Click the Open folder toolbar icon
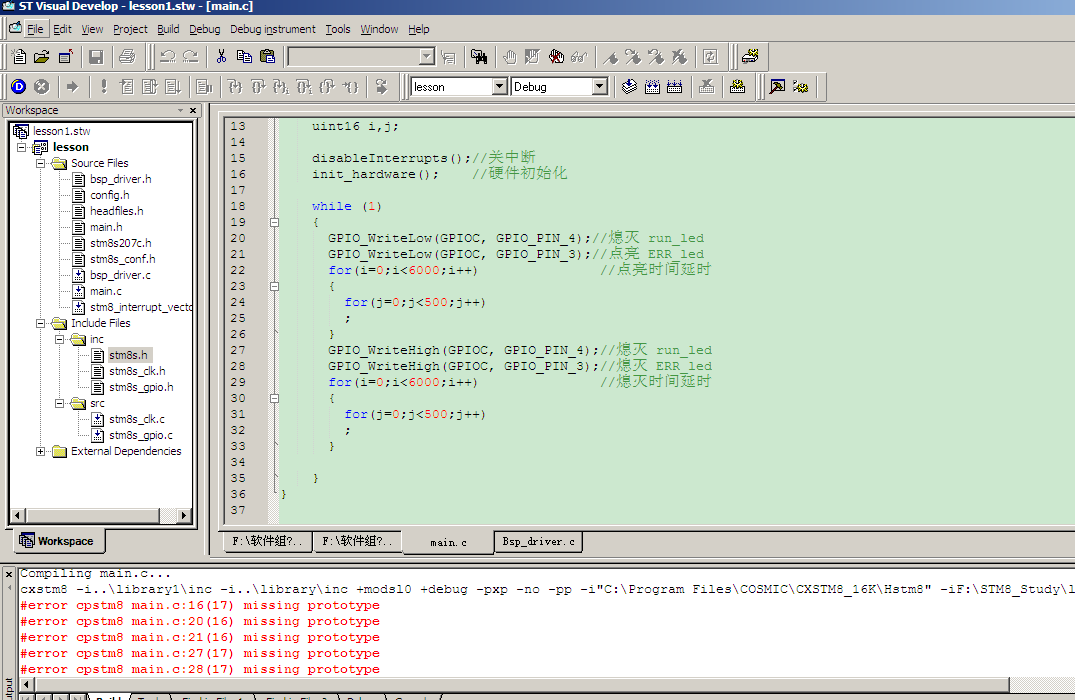This screenshot has width=1075, height=700. [x=42, y=57]
